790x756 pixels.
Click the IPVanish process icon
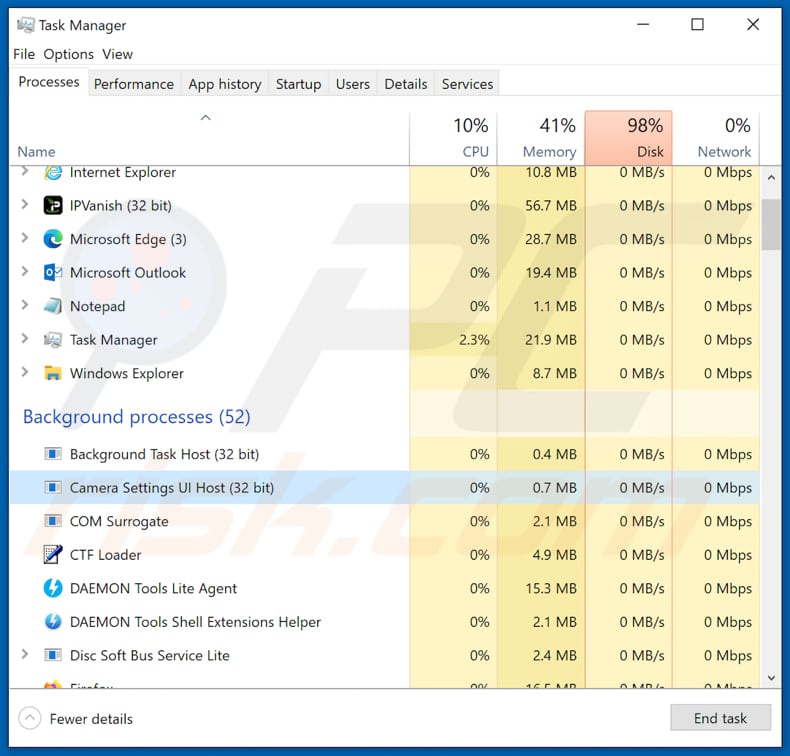coord(53,205)
